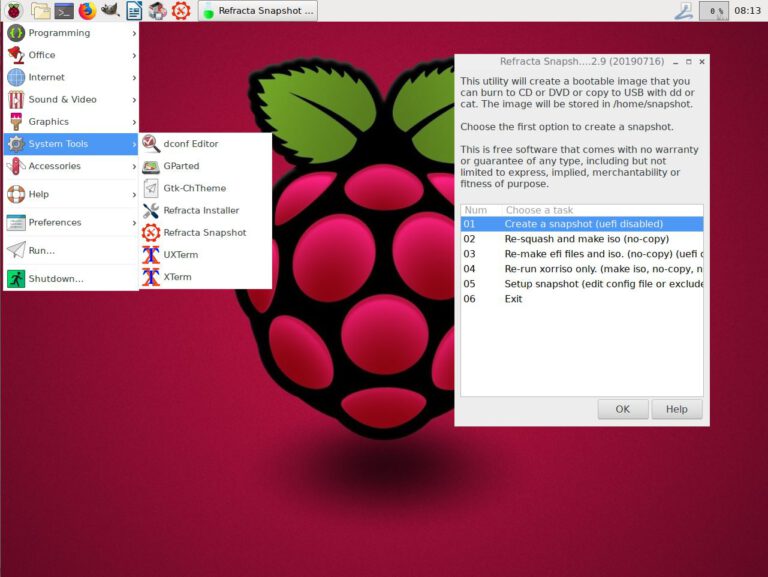The image size is (768, 577).
Task: Expand the Graphics submenu arrow
Action: (x=134, y=122)
